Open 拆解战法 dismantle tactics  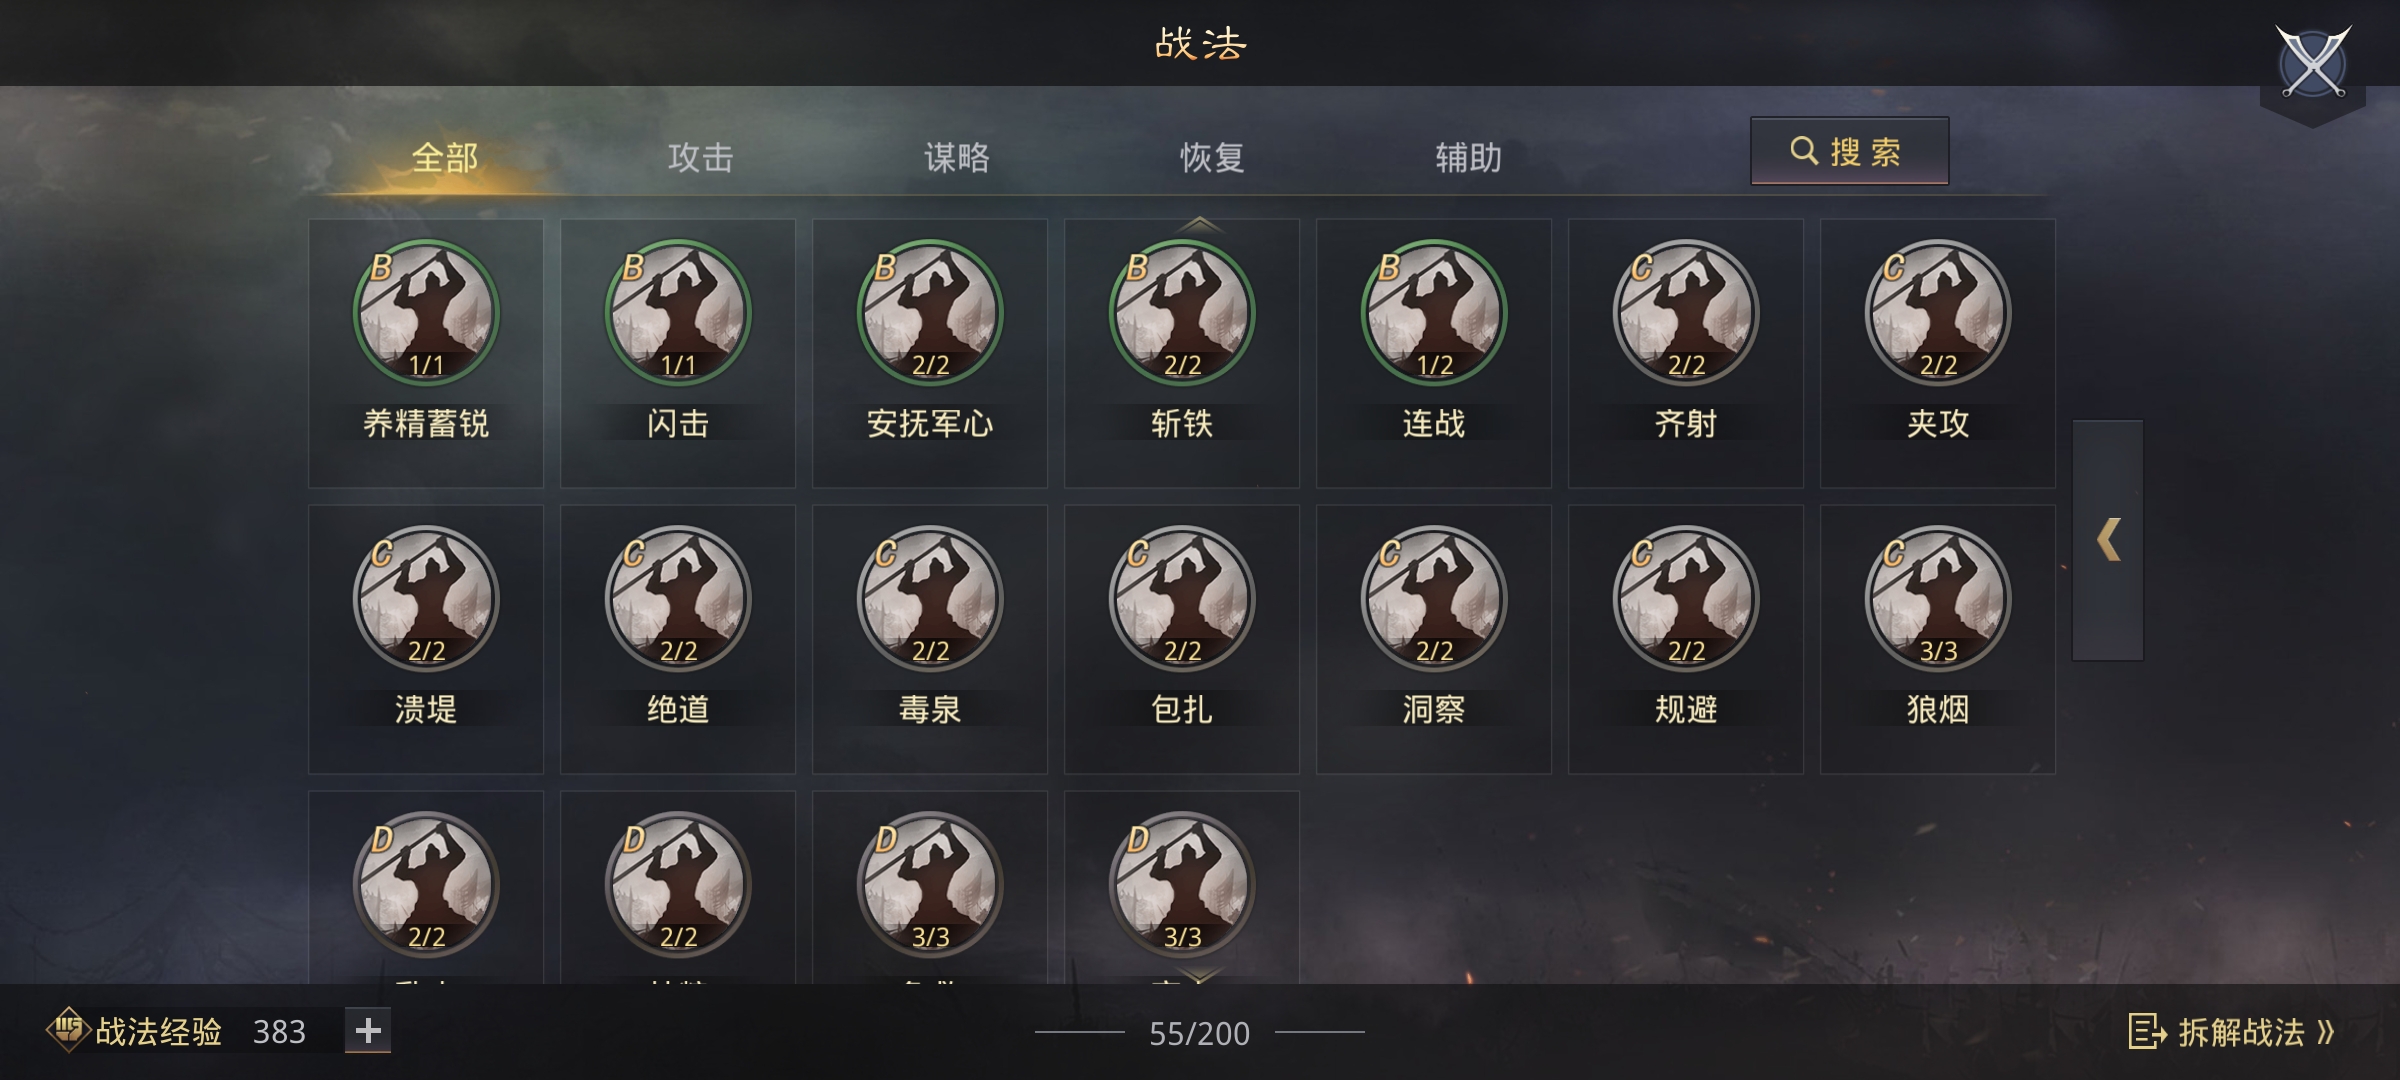click(2232, 1031)
